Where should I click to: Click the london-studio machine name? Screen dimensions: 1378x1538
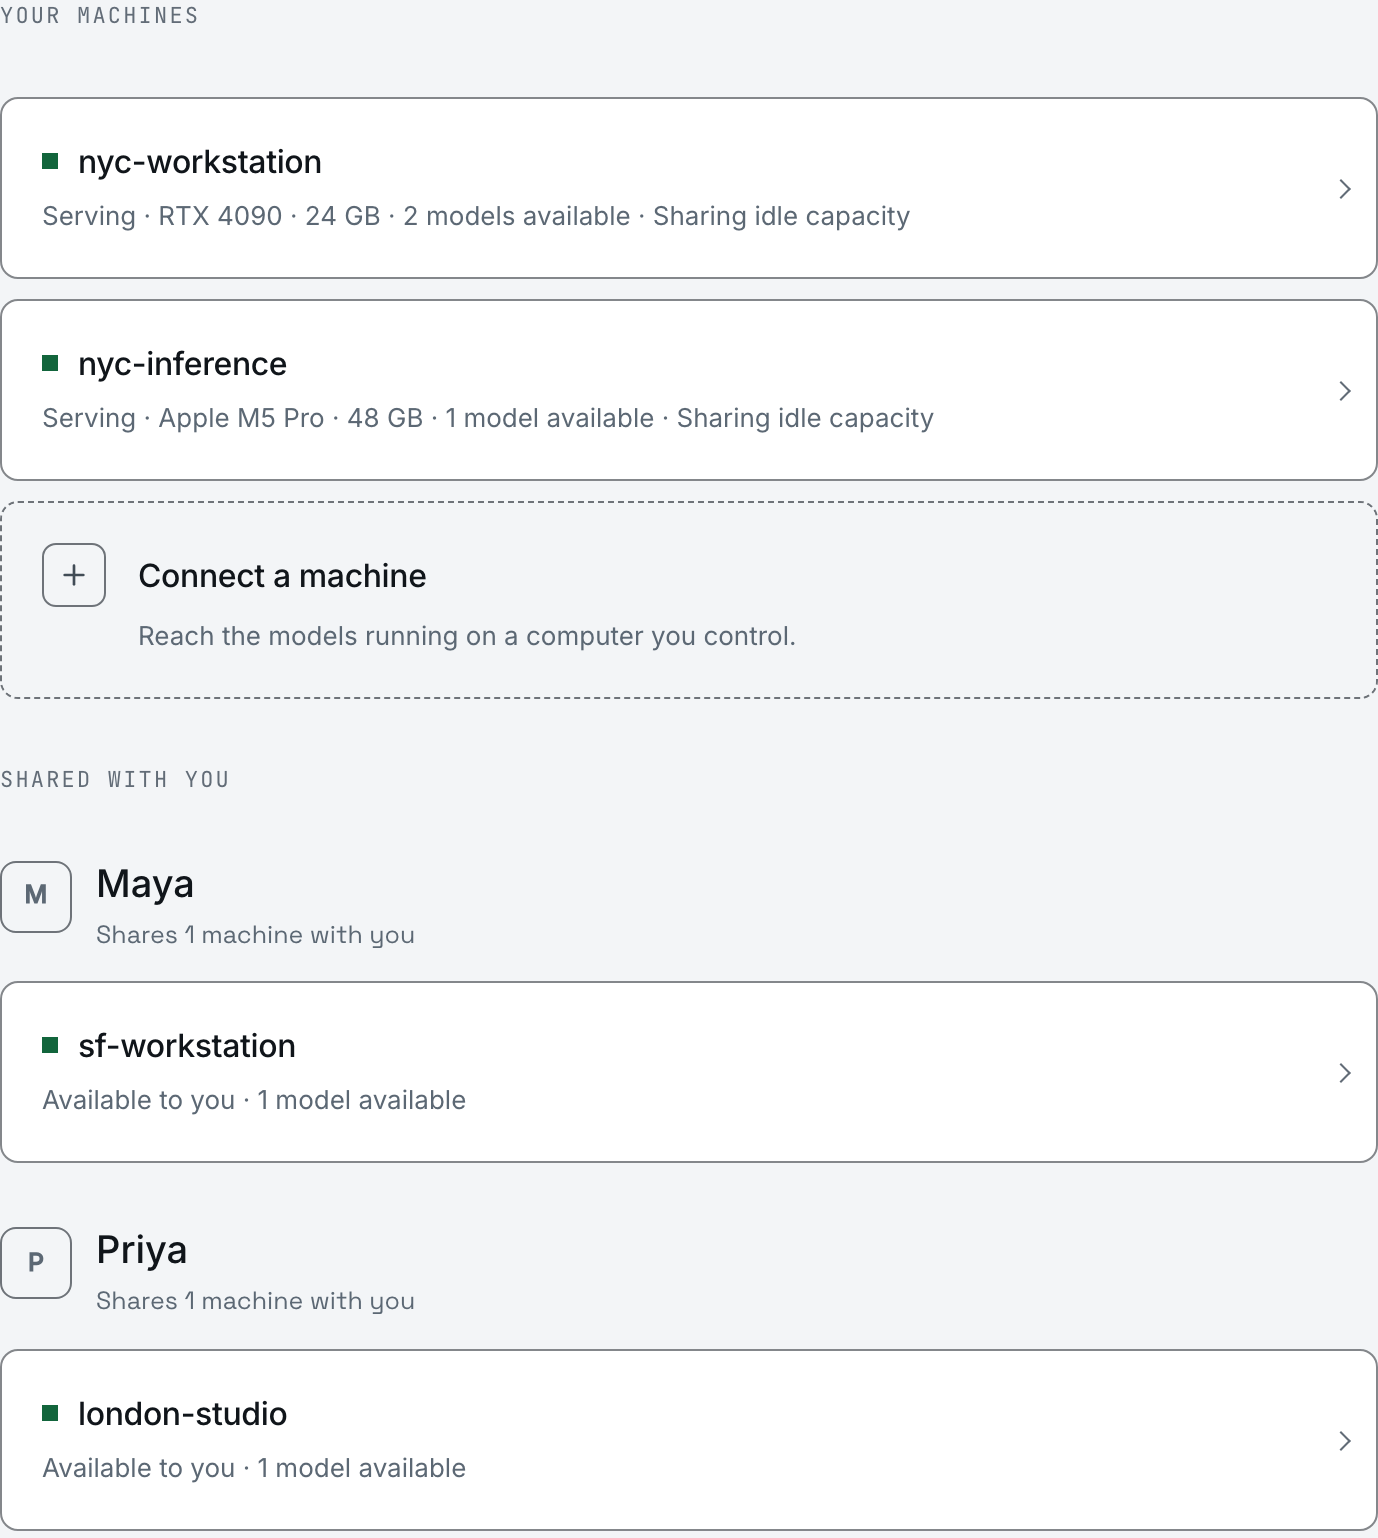pyautogui.click(x=182, y=1414)
